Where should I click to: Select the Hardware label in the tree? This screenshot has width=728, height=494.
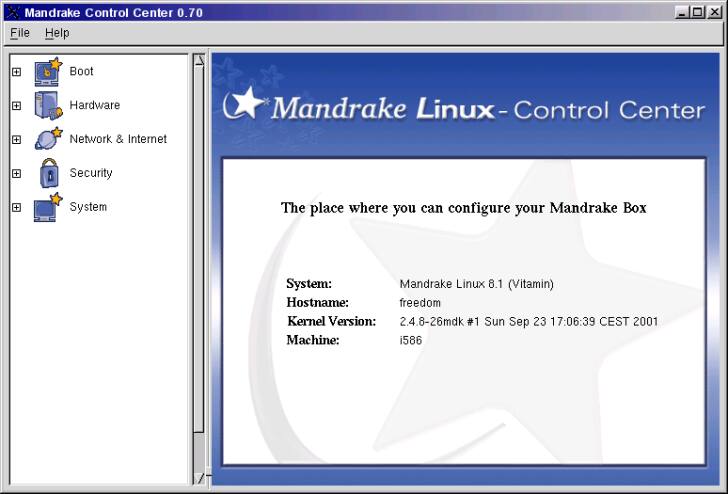point(95,105)
